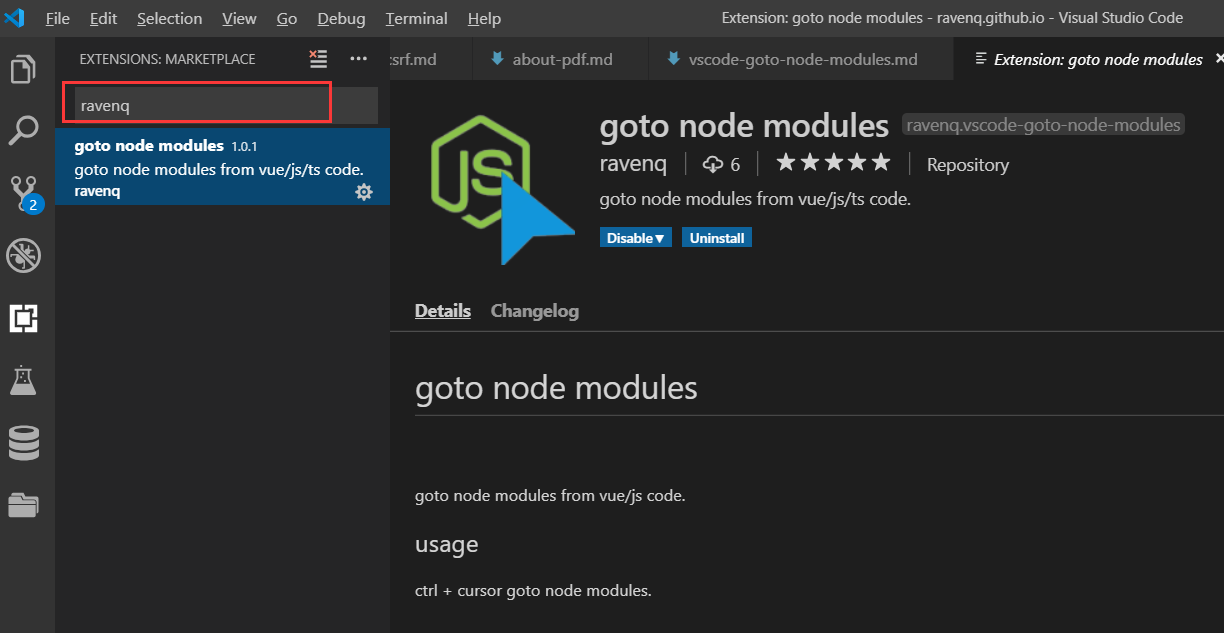Open the Disable dropdown arrow
1224x633 pixels.
tap(662, 237)
